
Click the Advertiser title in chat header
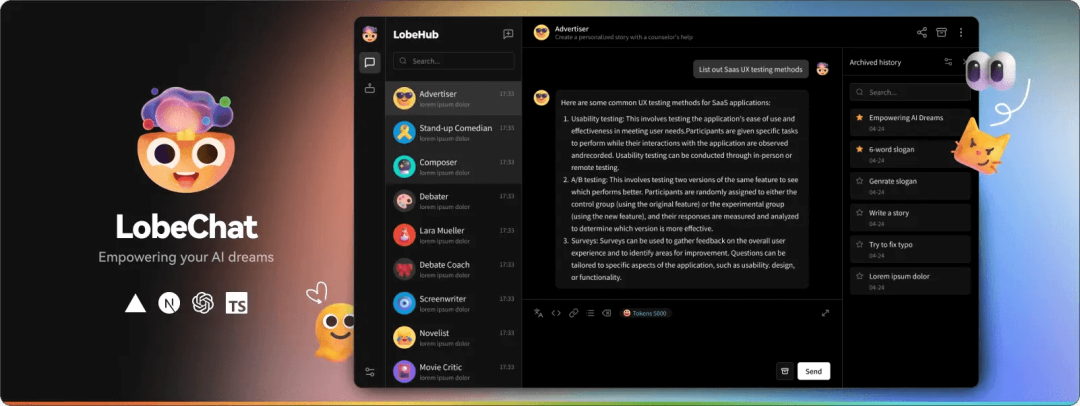point(572,29)
